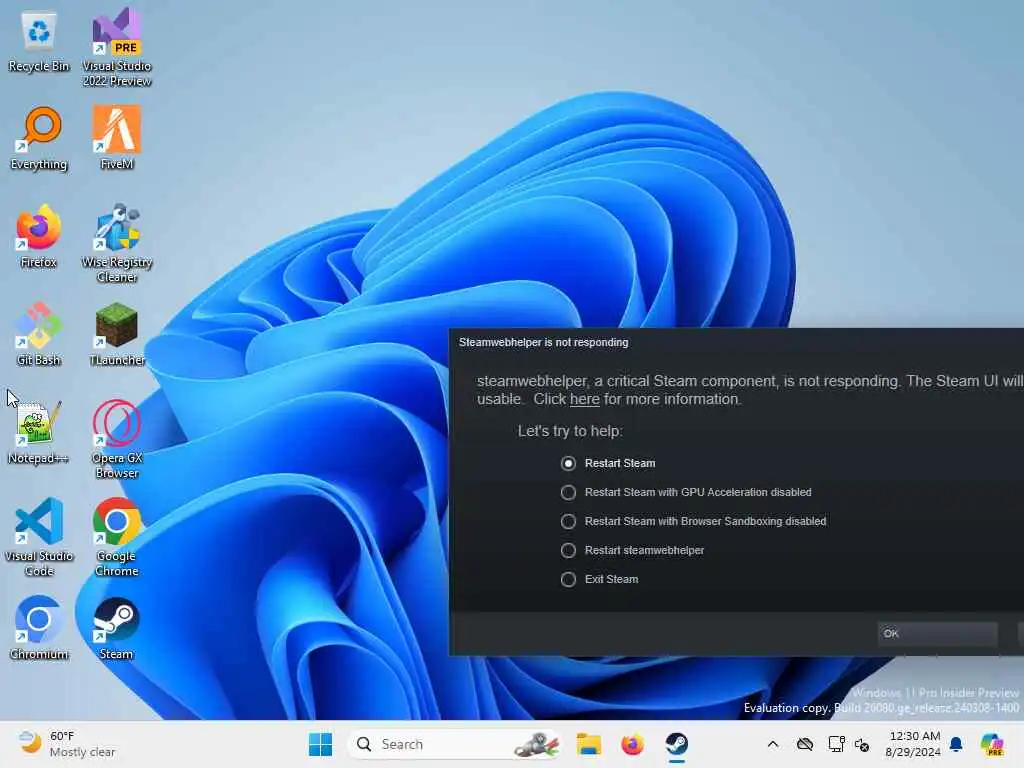
Task: Open the Visual Studio Code shortcut
Action: [x=39, y=537]
